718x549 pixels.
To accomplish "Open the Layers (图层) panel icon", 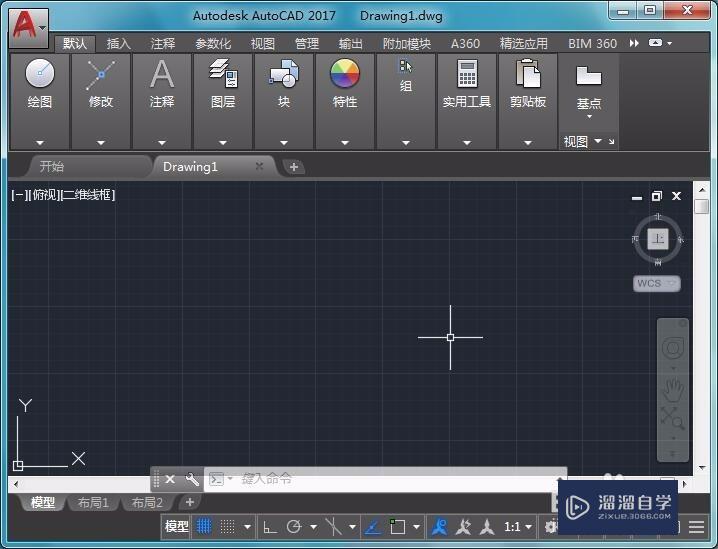I will 223,73.
